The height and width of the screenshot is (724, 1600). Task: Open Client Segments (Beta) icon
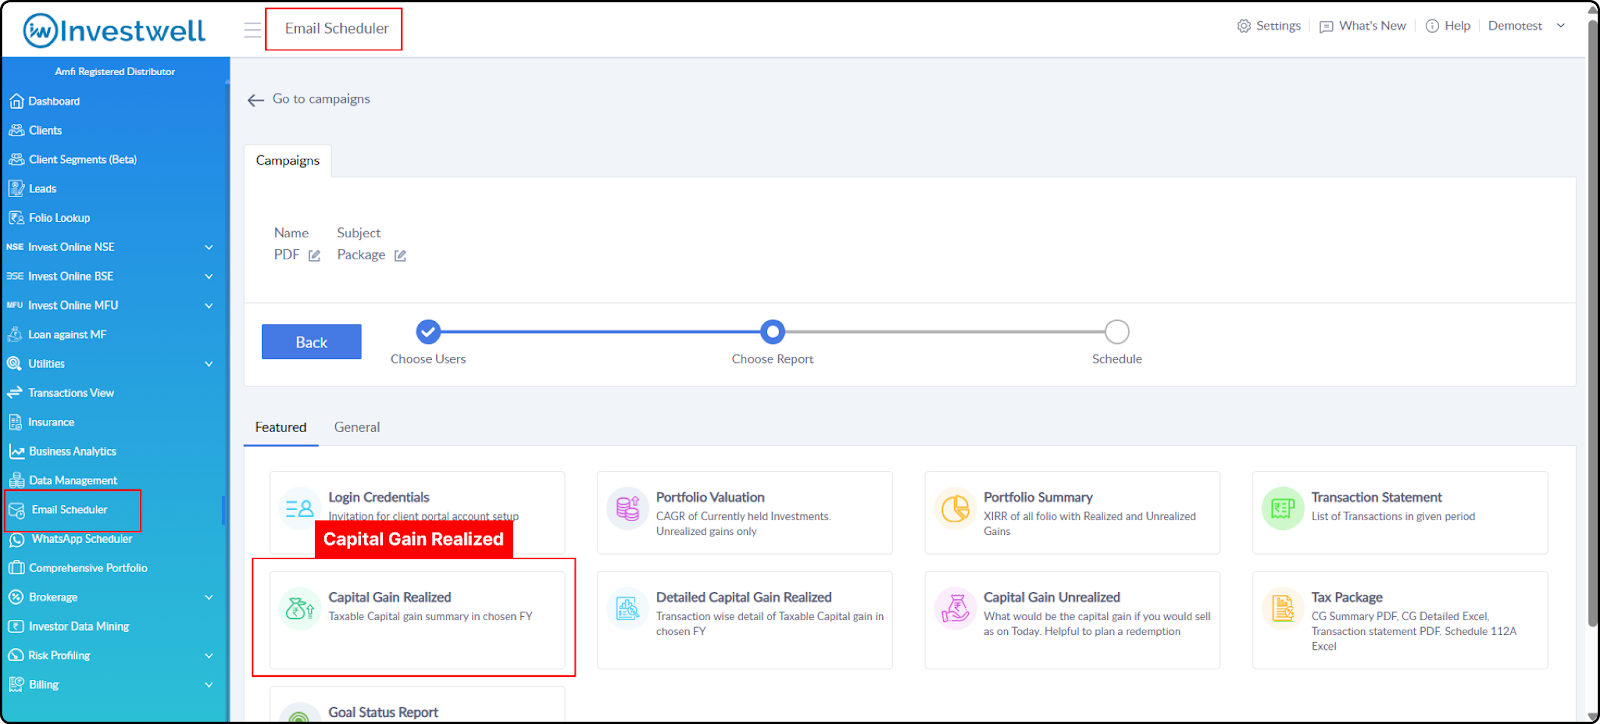point(16,159)
